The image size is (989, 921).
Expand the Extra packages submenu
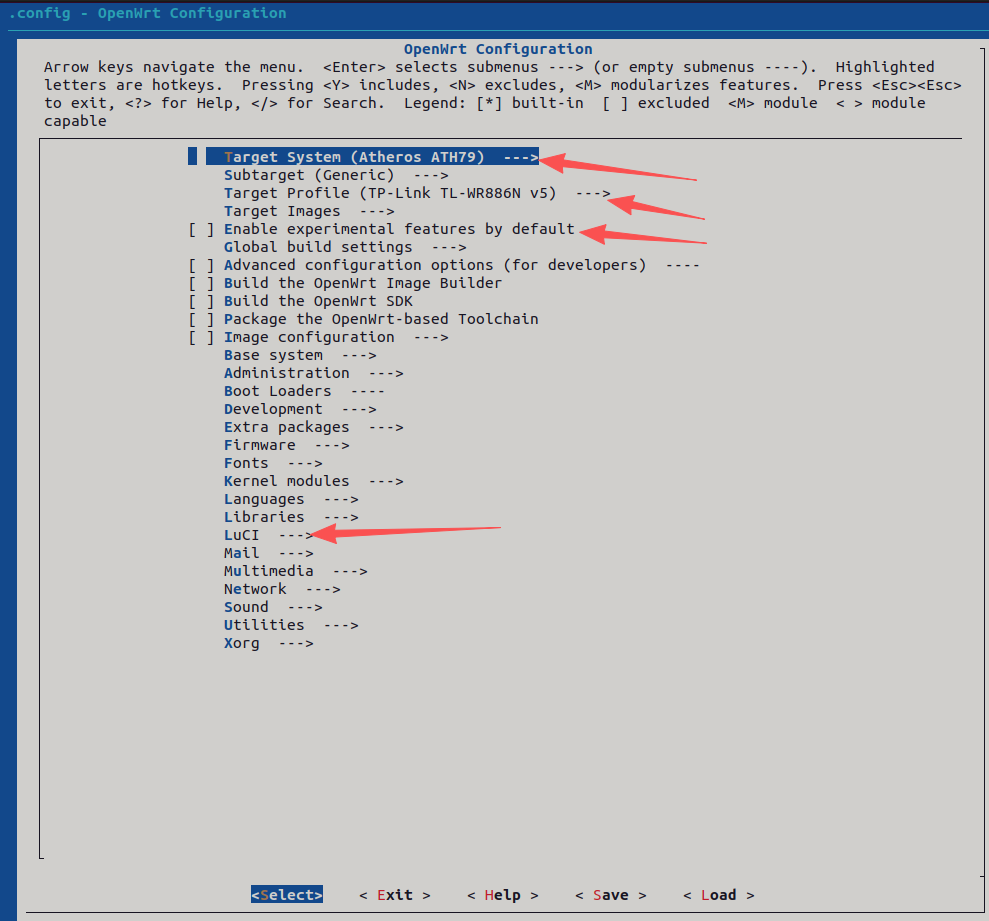(313, 427)
